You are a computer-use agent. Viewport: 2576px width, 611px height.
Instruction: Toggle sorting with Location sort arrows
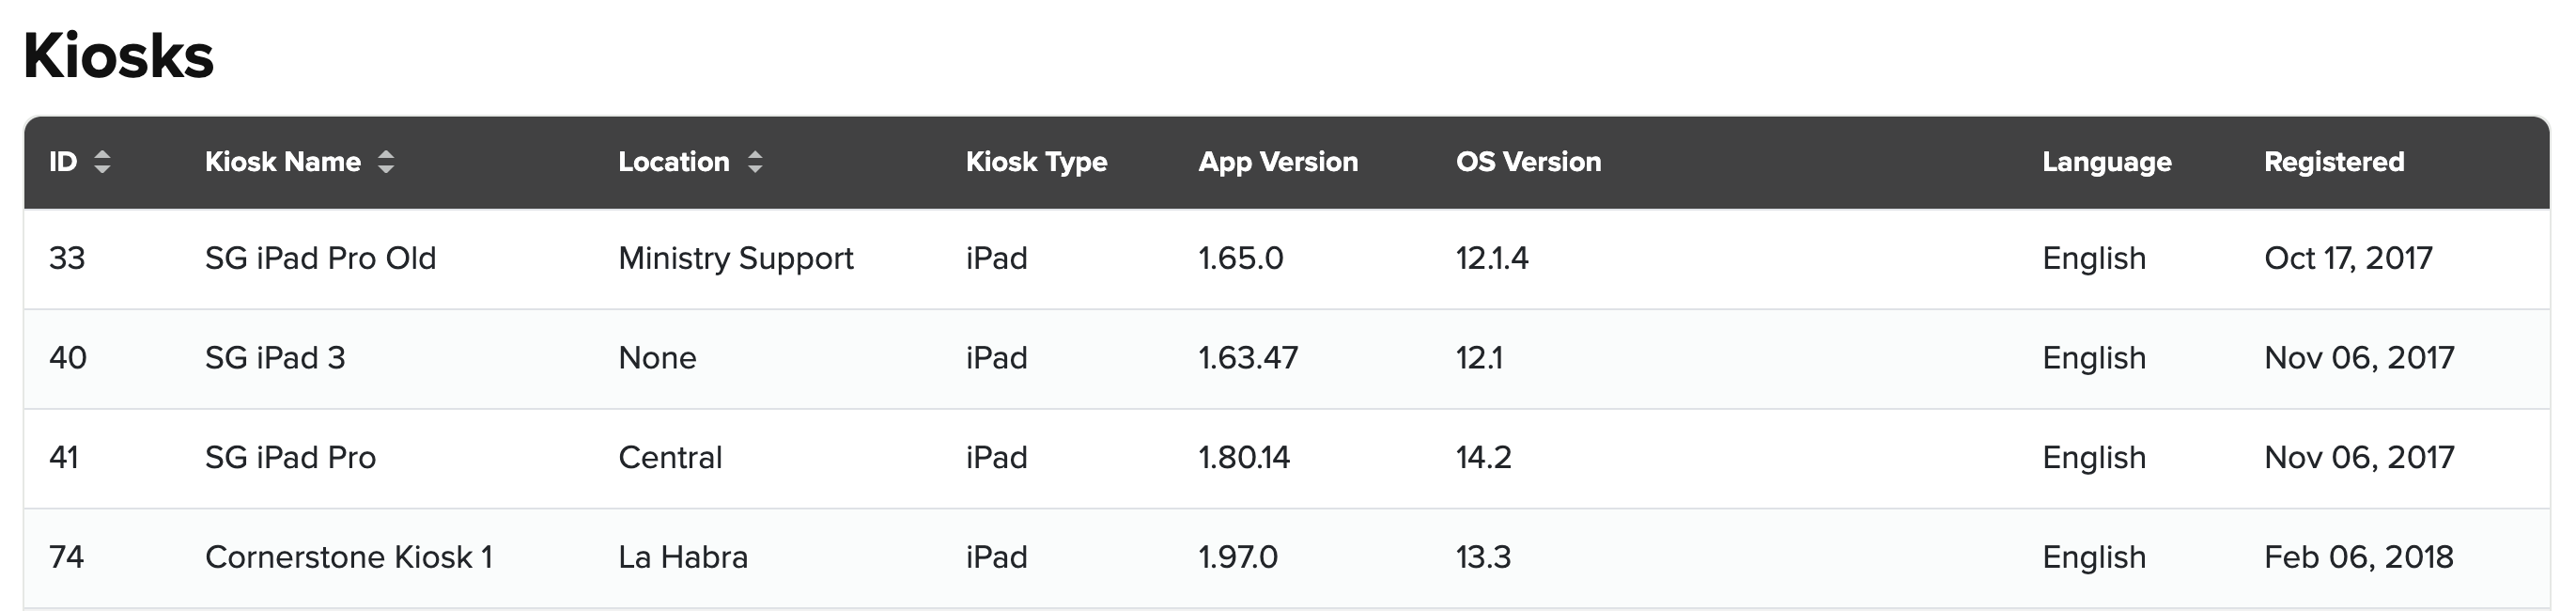[x=755, y=162]
